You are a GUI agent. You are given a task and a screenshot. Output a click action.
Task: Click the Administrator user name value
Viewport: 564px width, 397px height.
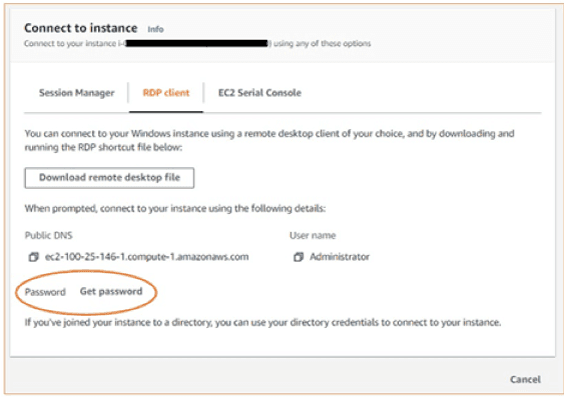click(x=340, y=257)
